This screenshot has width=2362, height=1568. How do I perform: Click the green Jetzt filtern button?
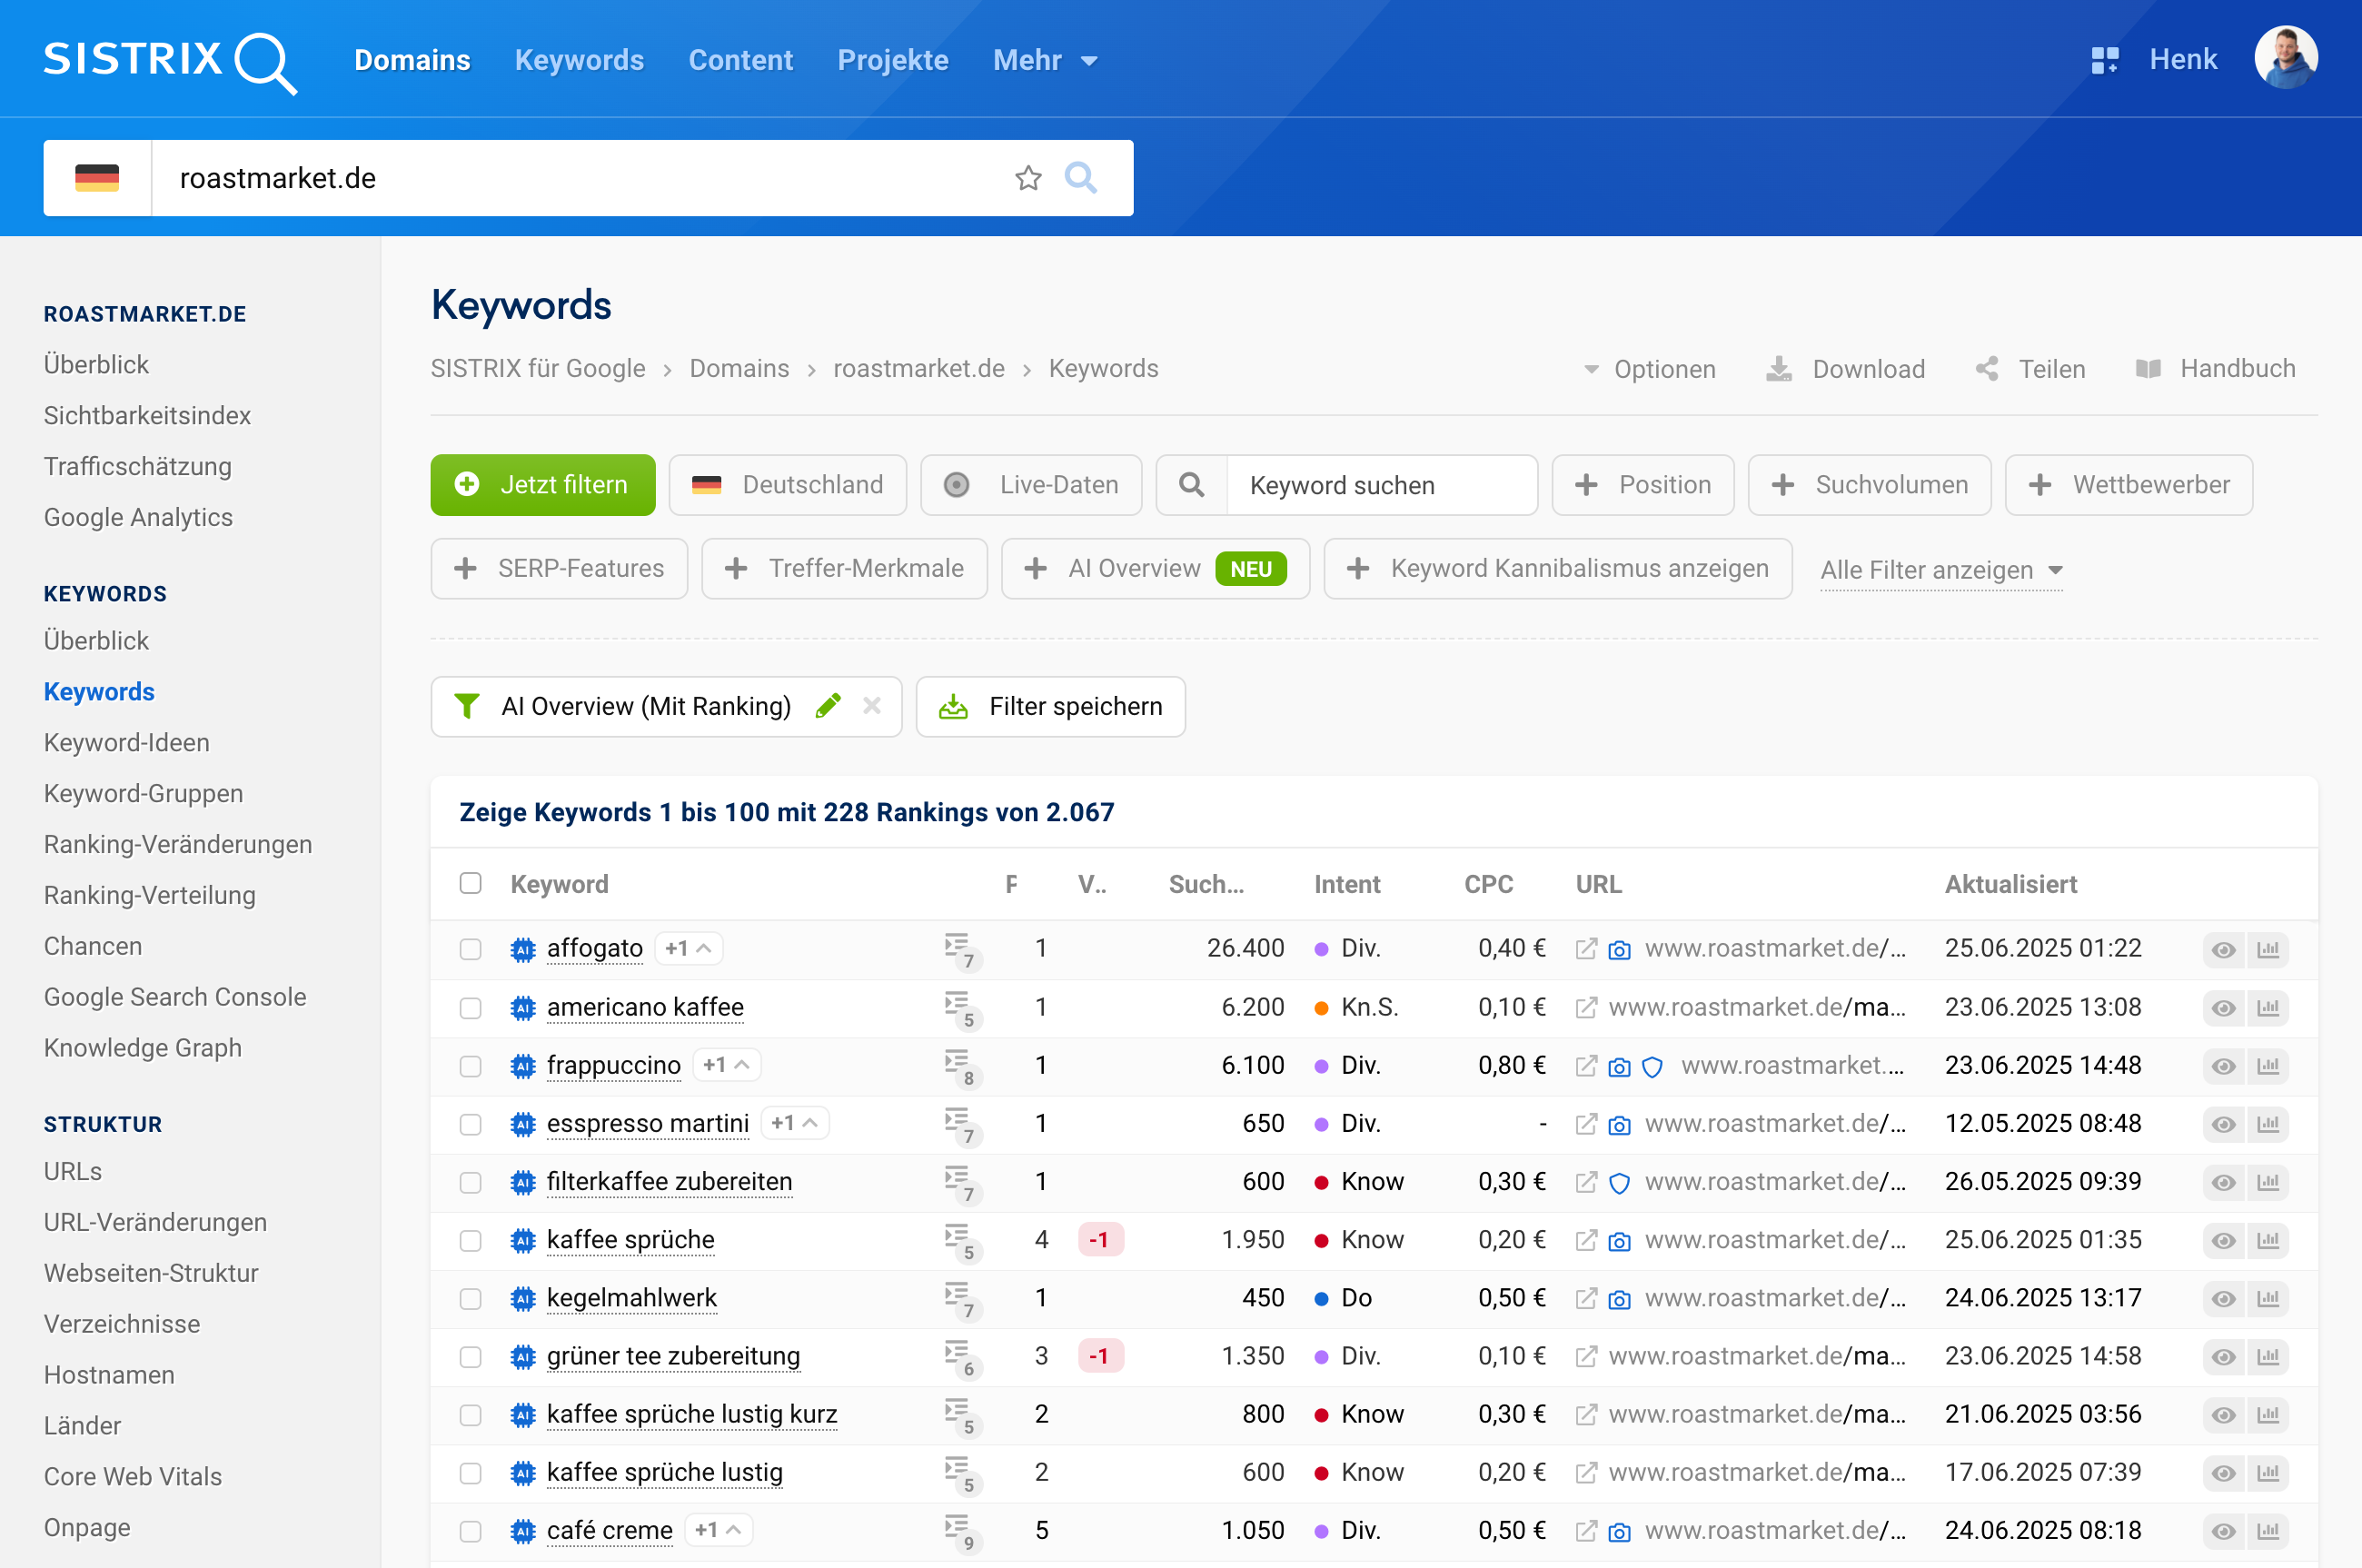(543, 485)
